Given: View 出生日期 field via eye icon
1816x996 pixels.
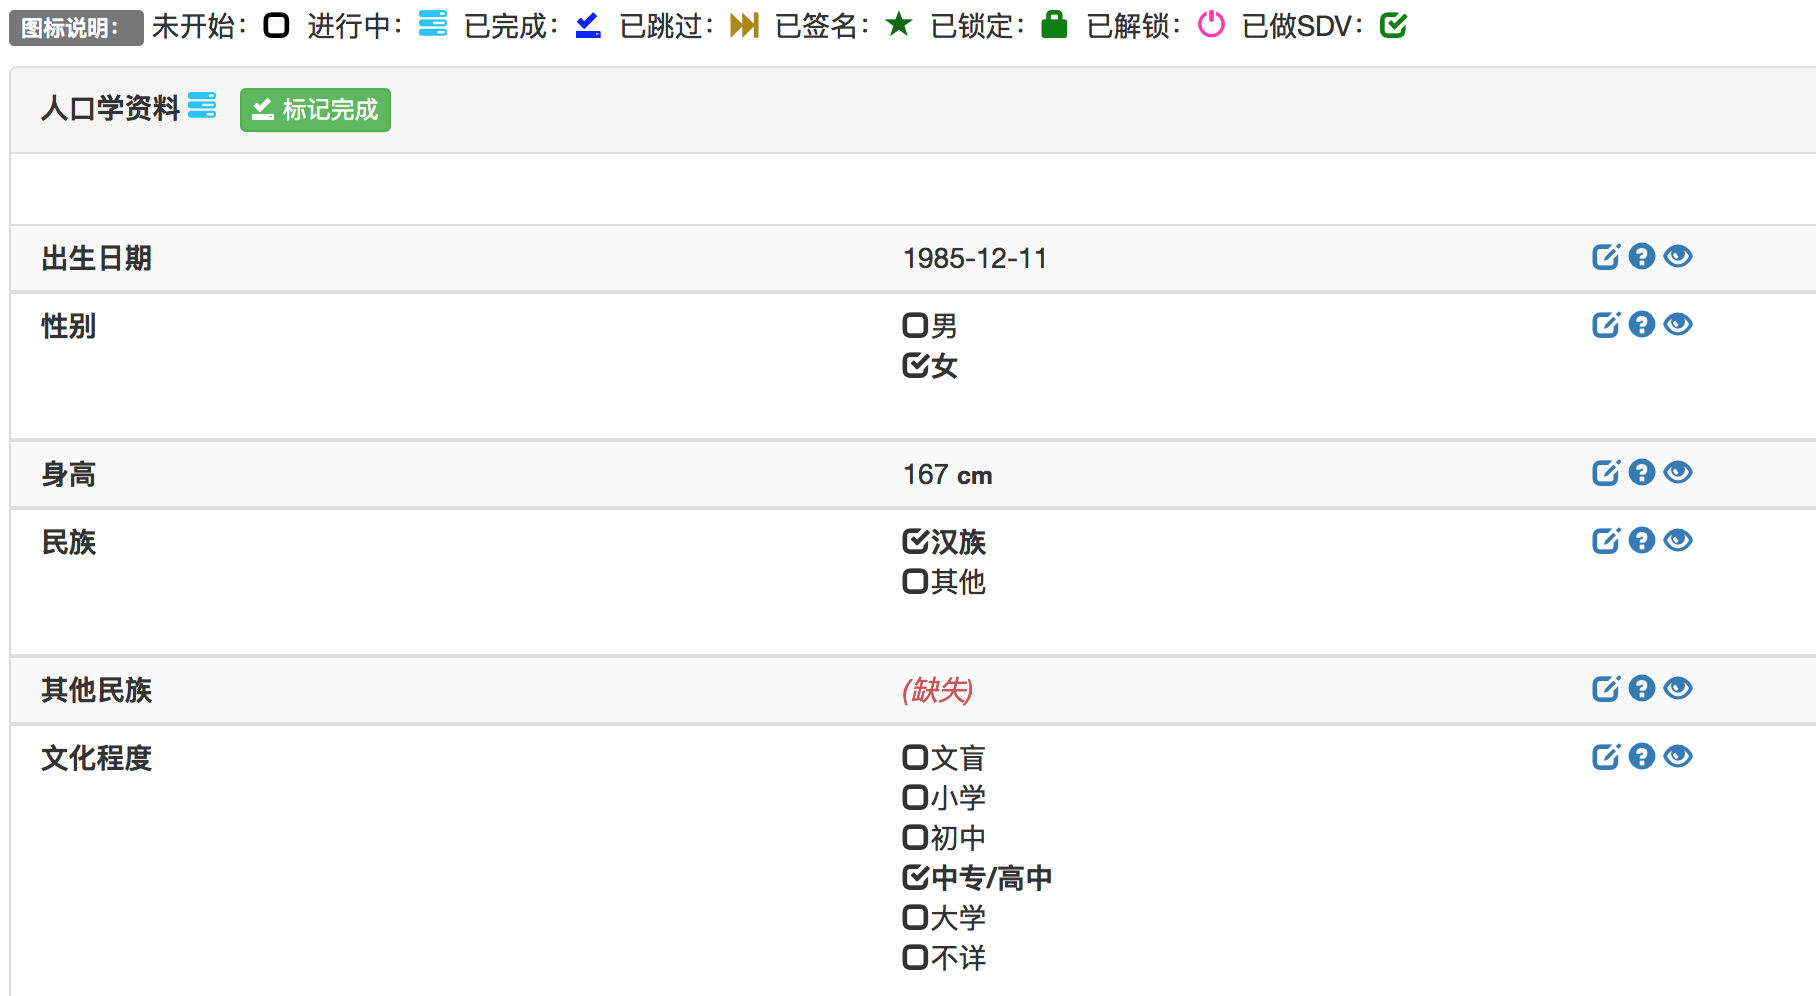Looking at the screenshot, I should point(1677,257).
